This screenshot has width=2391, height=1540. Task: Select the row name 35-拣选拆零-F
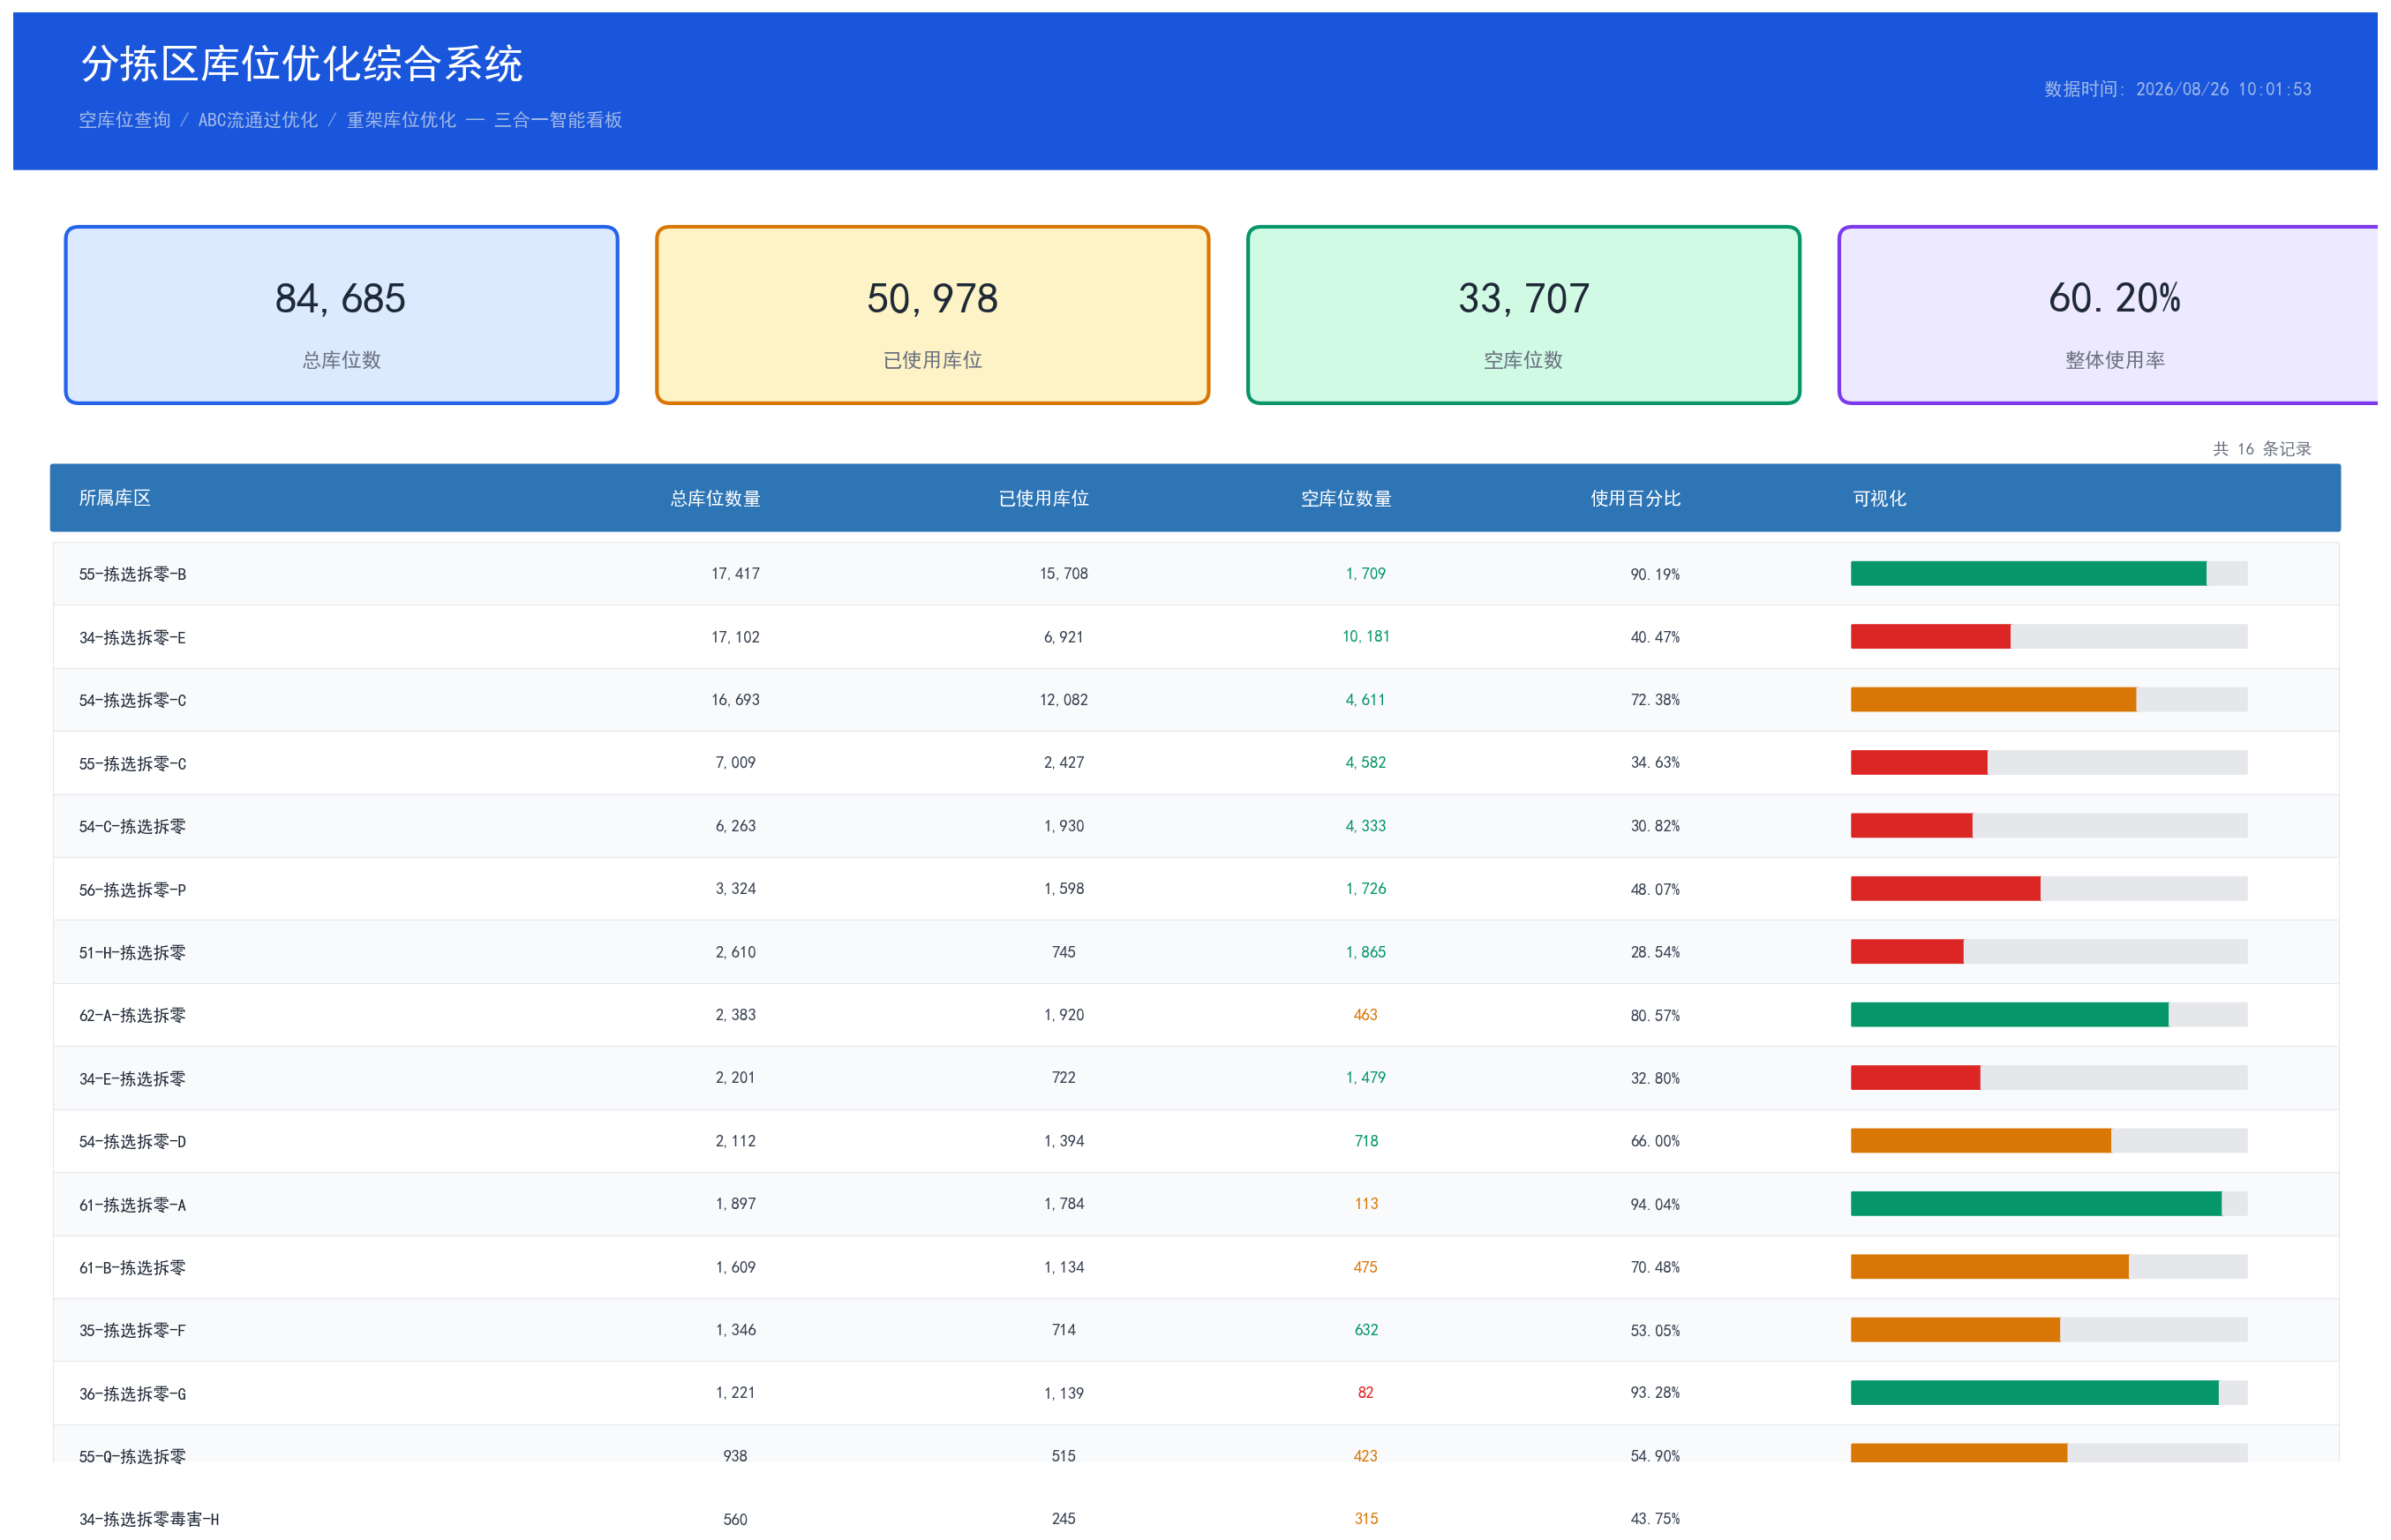coord(132,1330)
